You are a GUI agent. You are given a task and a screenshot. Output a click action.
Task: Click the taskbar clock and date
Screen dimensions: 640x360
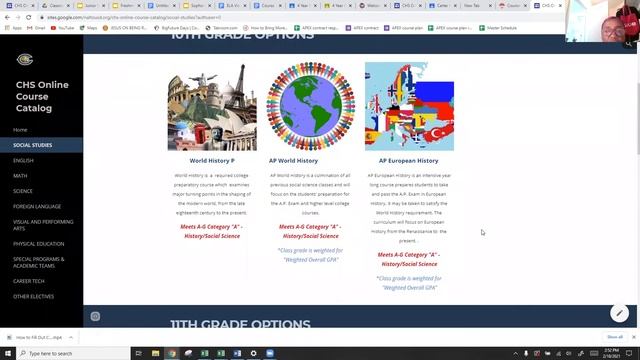611,353
